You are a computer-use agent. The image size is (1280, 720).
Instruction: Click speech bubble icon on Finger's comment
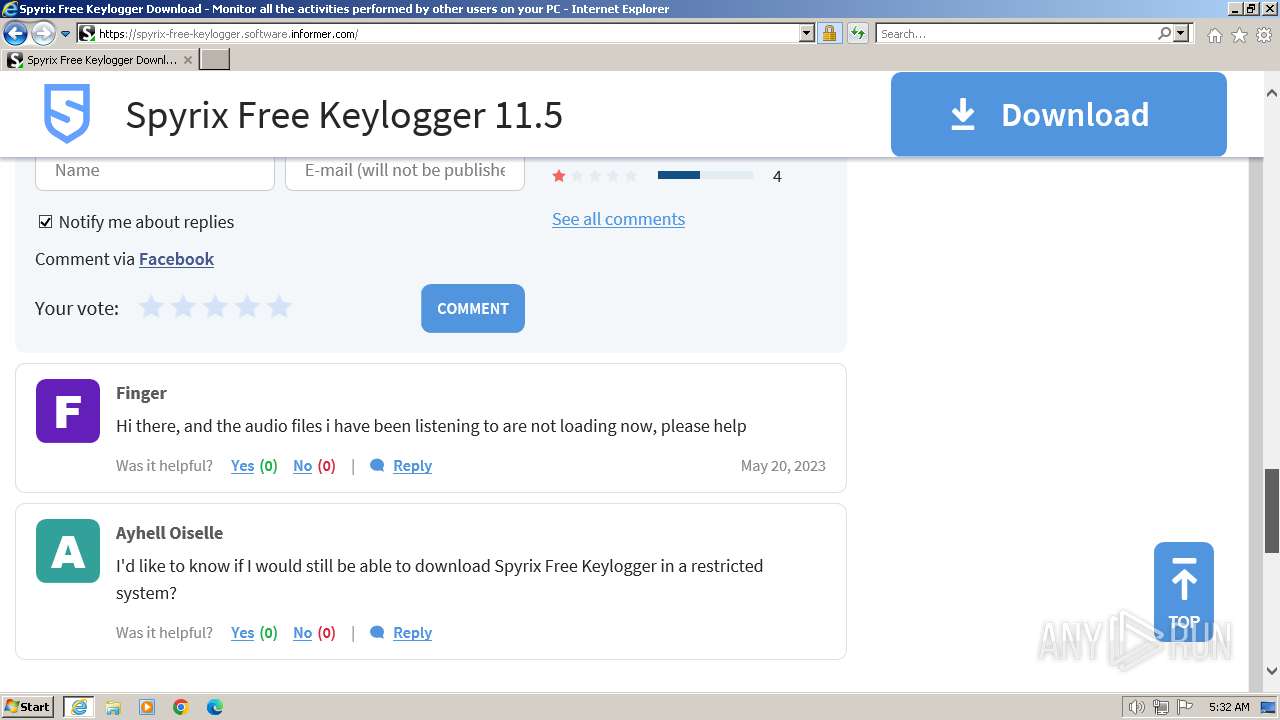377,466
